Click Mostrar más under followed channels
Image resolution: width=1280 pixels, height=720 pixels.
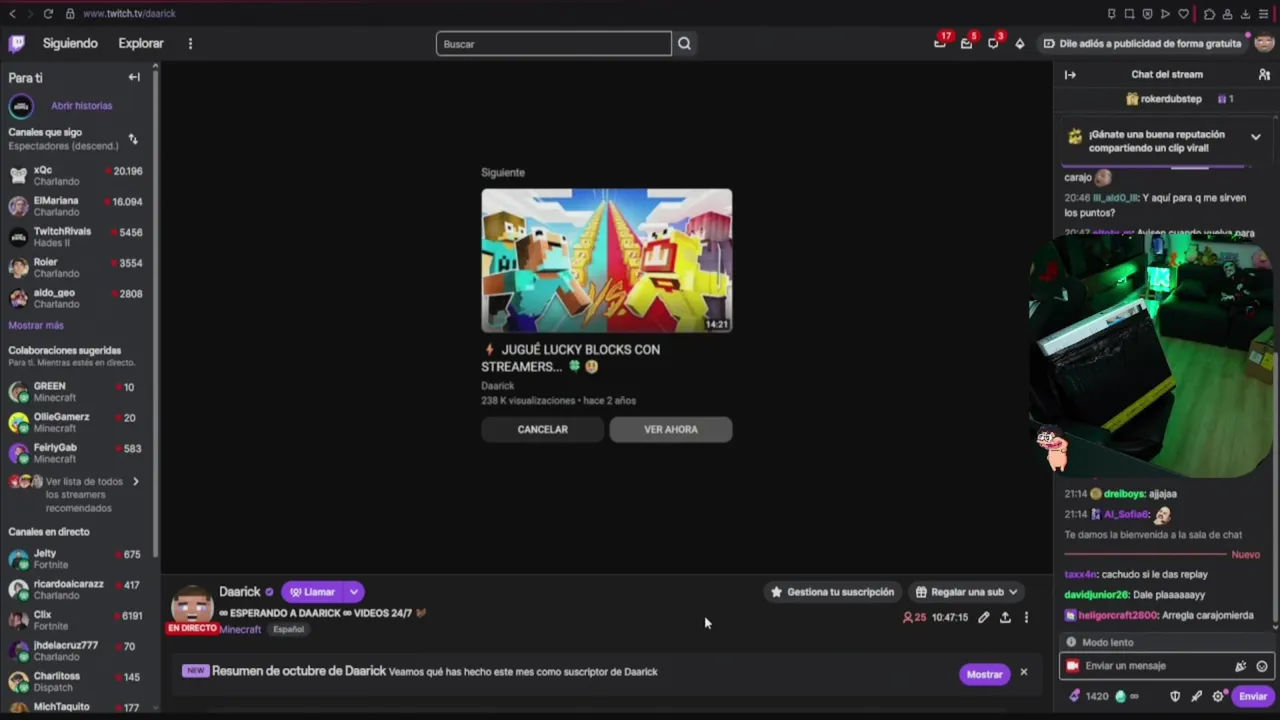pos(36,325)
